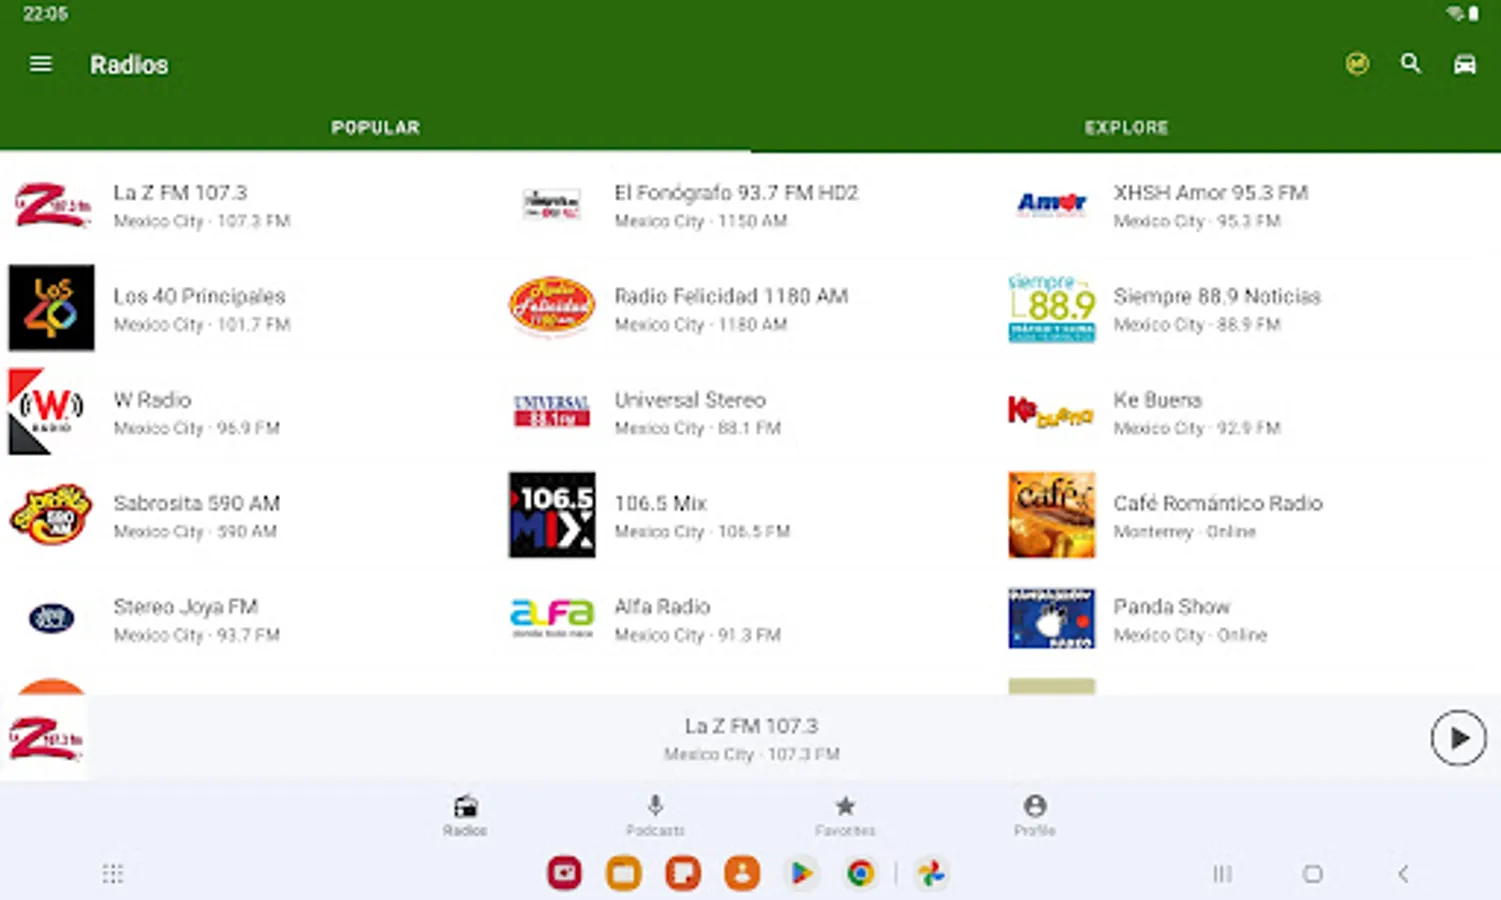Open the hamburger navigation menu
Image resolution: width=1501 pixels, height=900 pixels.
(41, 64)
